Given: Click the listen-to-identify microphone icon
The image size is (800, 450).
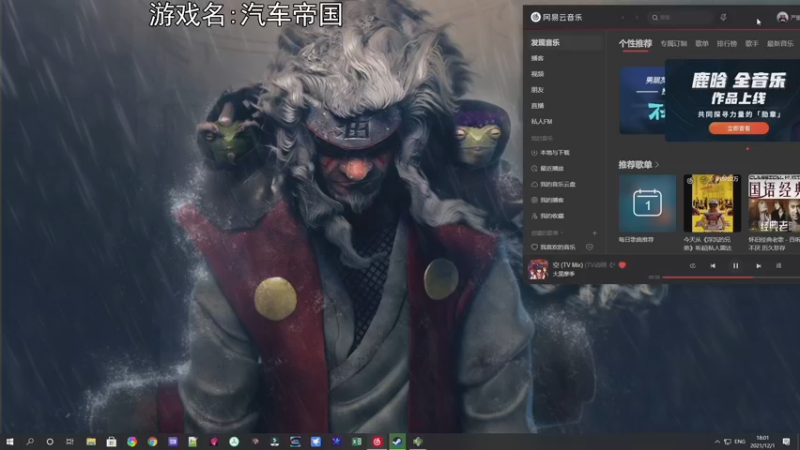Looking at the screenshot, I should pyautogui.click(x=723, y=18).
